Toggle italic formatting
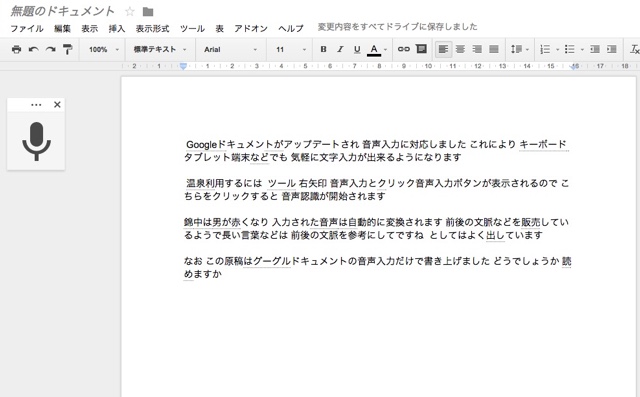Screen dimensions: 640x397 [x=340, y=49]
